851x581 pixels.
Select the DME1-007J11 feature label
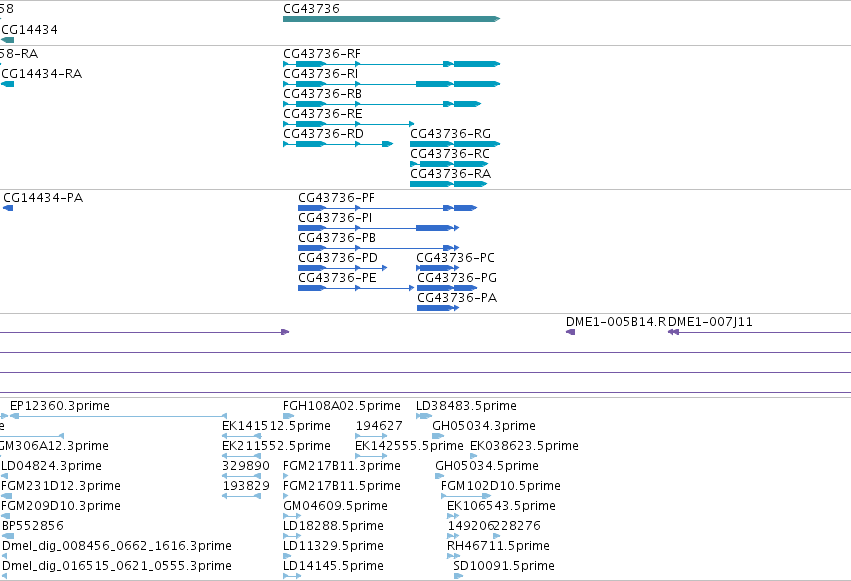point(710,322)
